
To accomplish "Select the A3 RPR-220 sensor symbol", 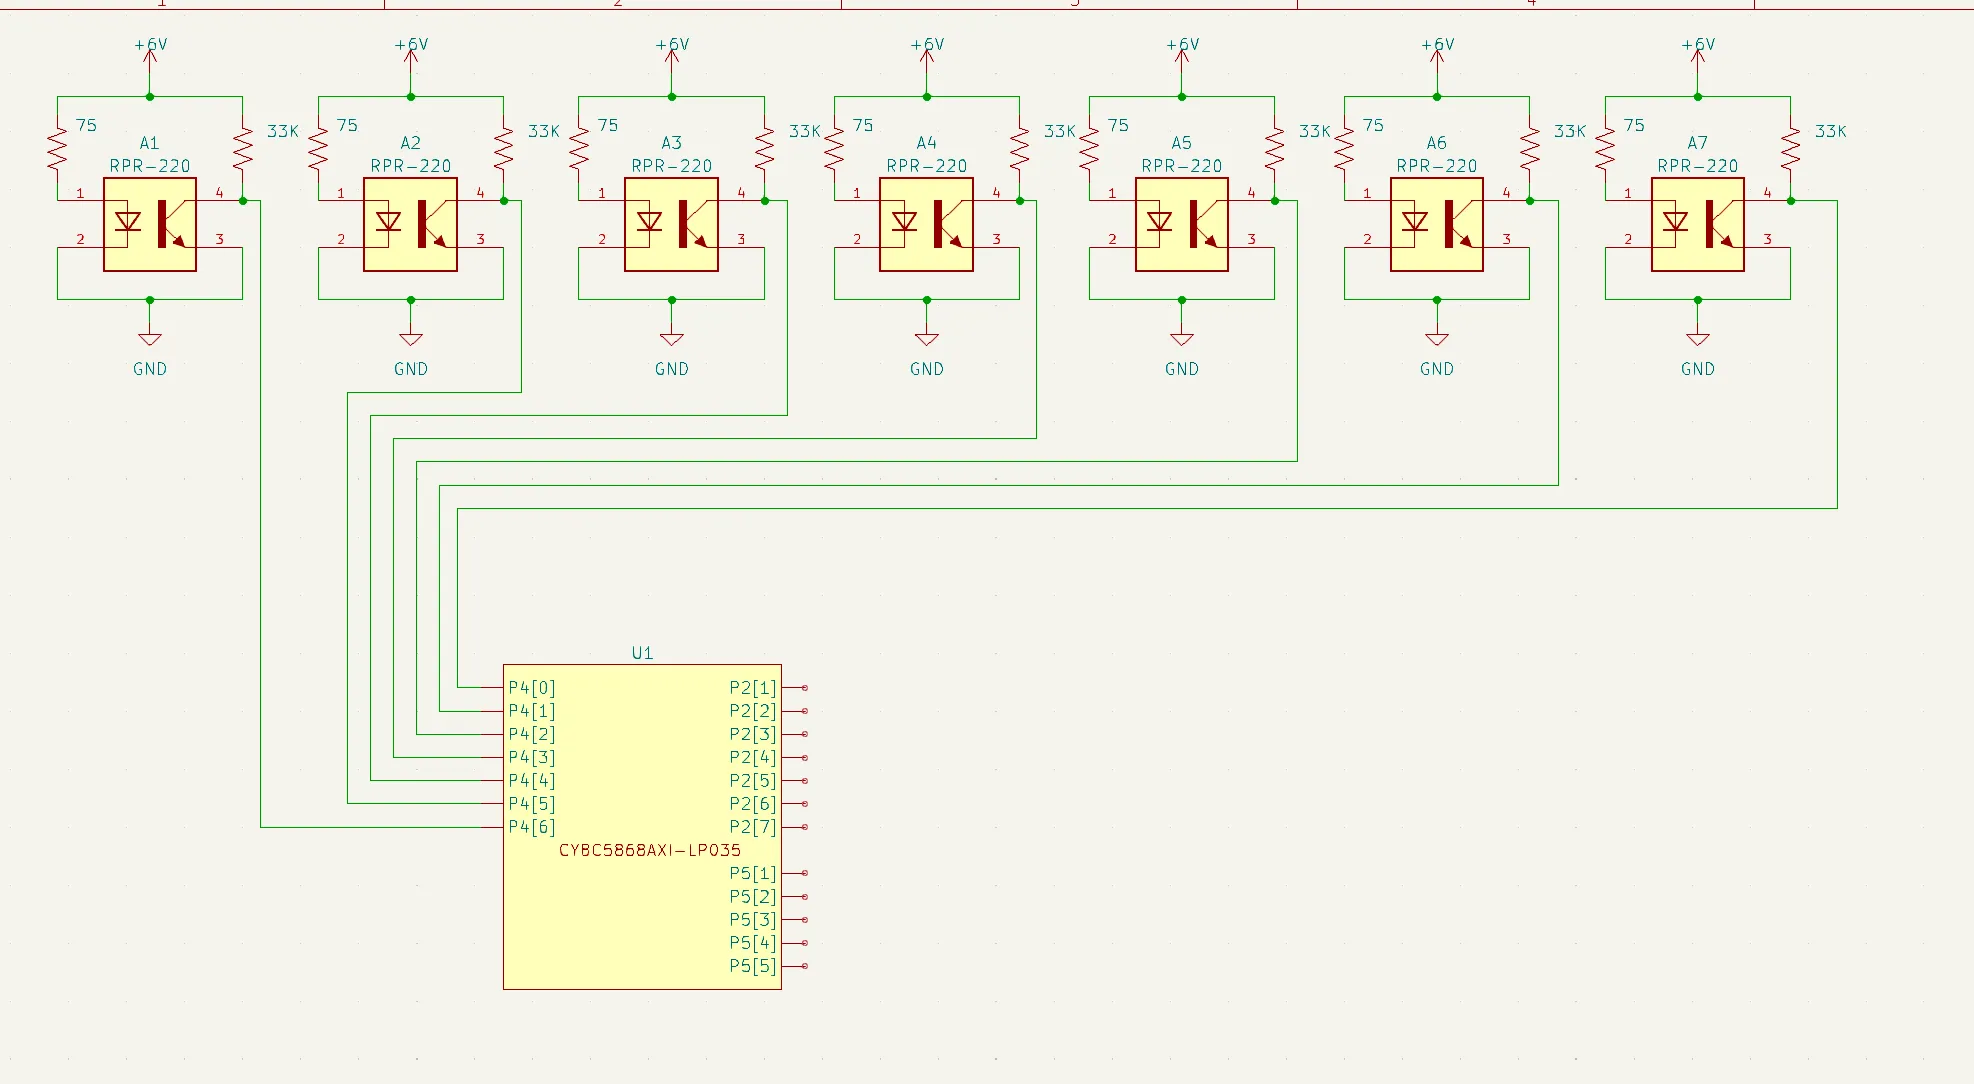I will pos(671,224).
